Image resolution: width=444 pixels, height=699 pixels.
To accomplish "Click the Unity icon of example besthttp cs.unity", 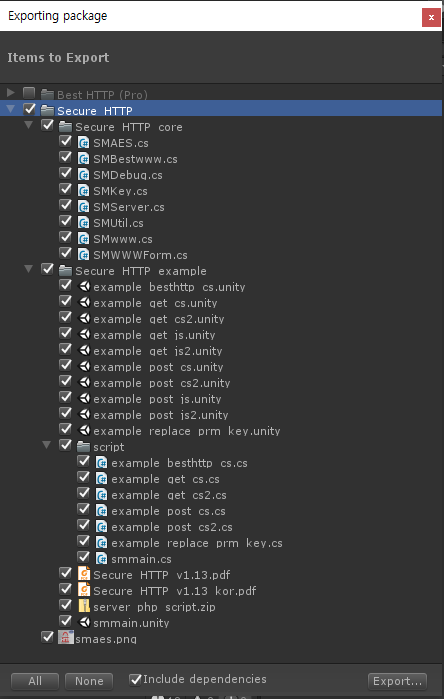I will (x=84, y=287).
